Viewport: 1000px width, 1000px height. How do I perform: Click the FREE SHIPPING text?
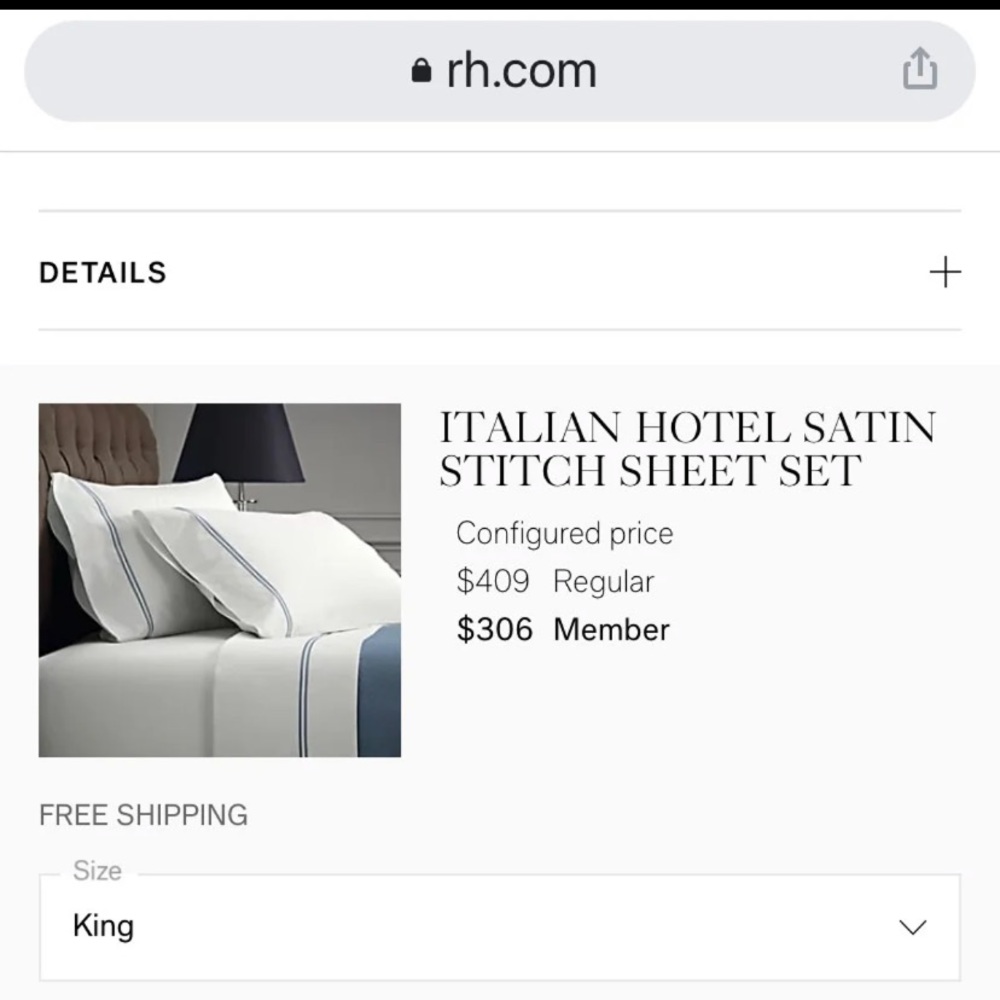(x=143, y=814)
